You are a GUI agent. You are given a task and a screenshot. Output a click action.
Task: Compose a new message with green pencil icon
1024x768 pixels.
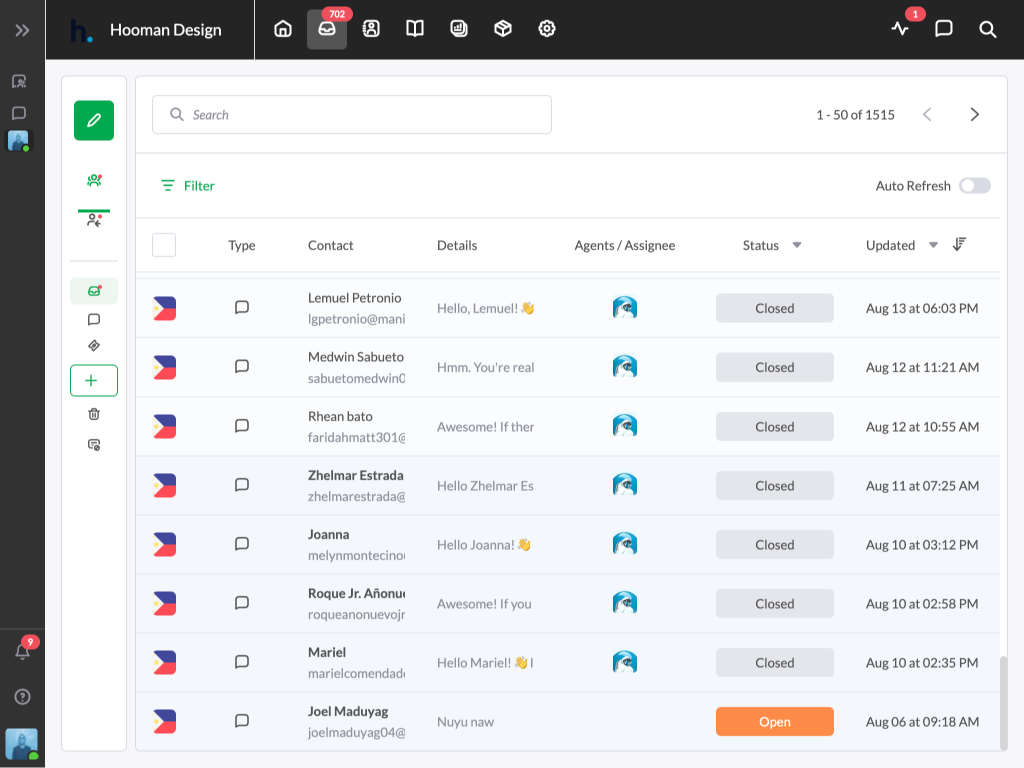coord(93,120)
